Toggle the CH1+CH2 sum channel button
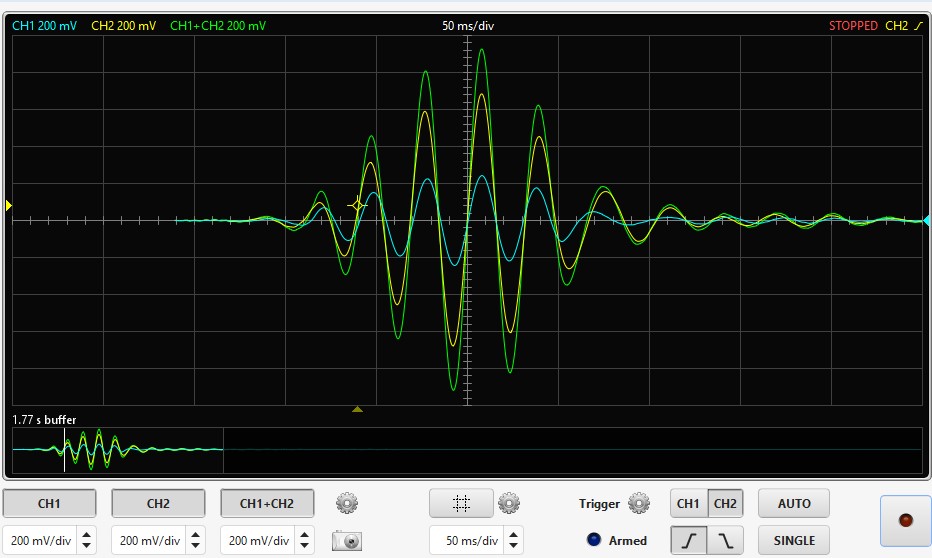This screenshot has height=558, width=932. click(267, 503)
